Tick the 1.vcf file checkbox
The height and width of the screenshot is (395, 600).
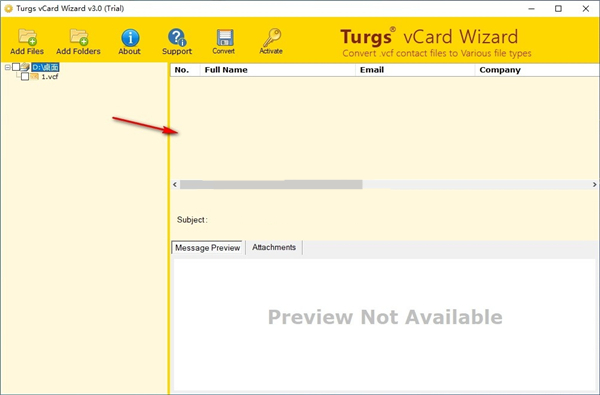pos(25,77)
